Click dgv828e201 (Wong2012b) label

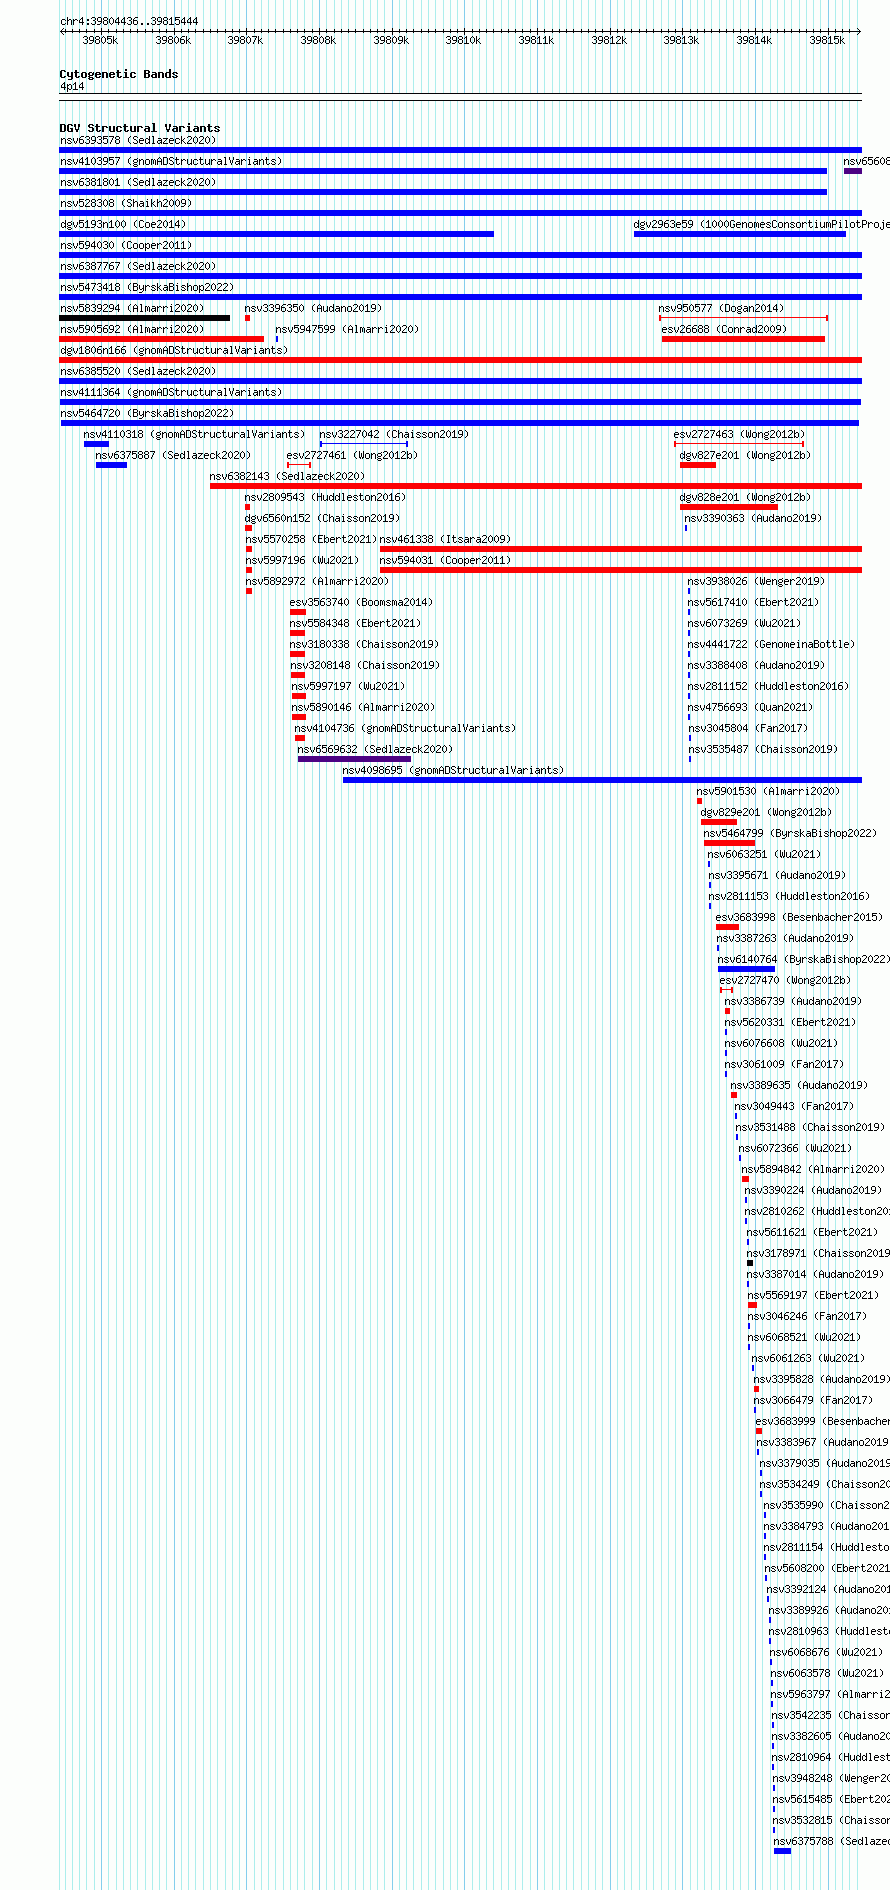coord(745,497)
